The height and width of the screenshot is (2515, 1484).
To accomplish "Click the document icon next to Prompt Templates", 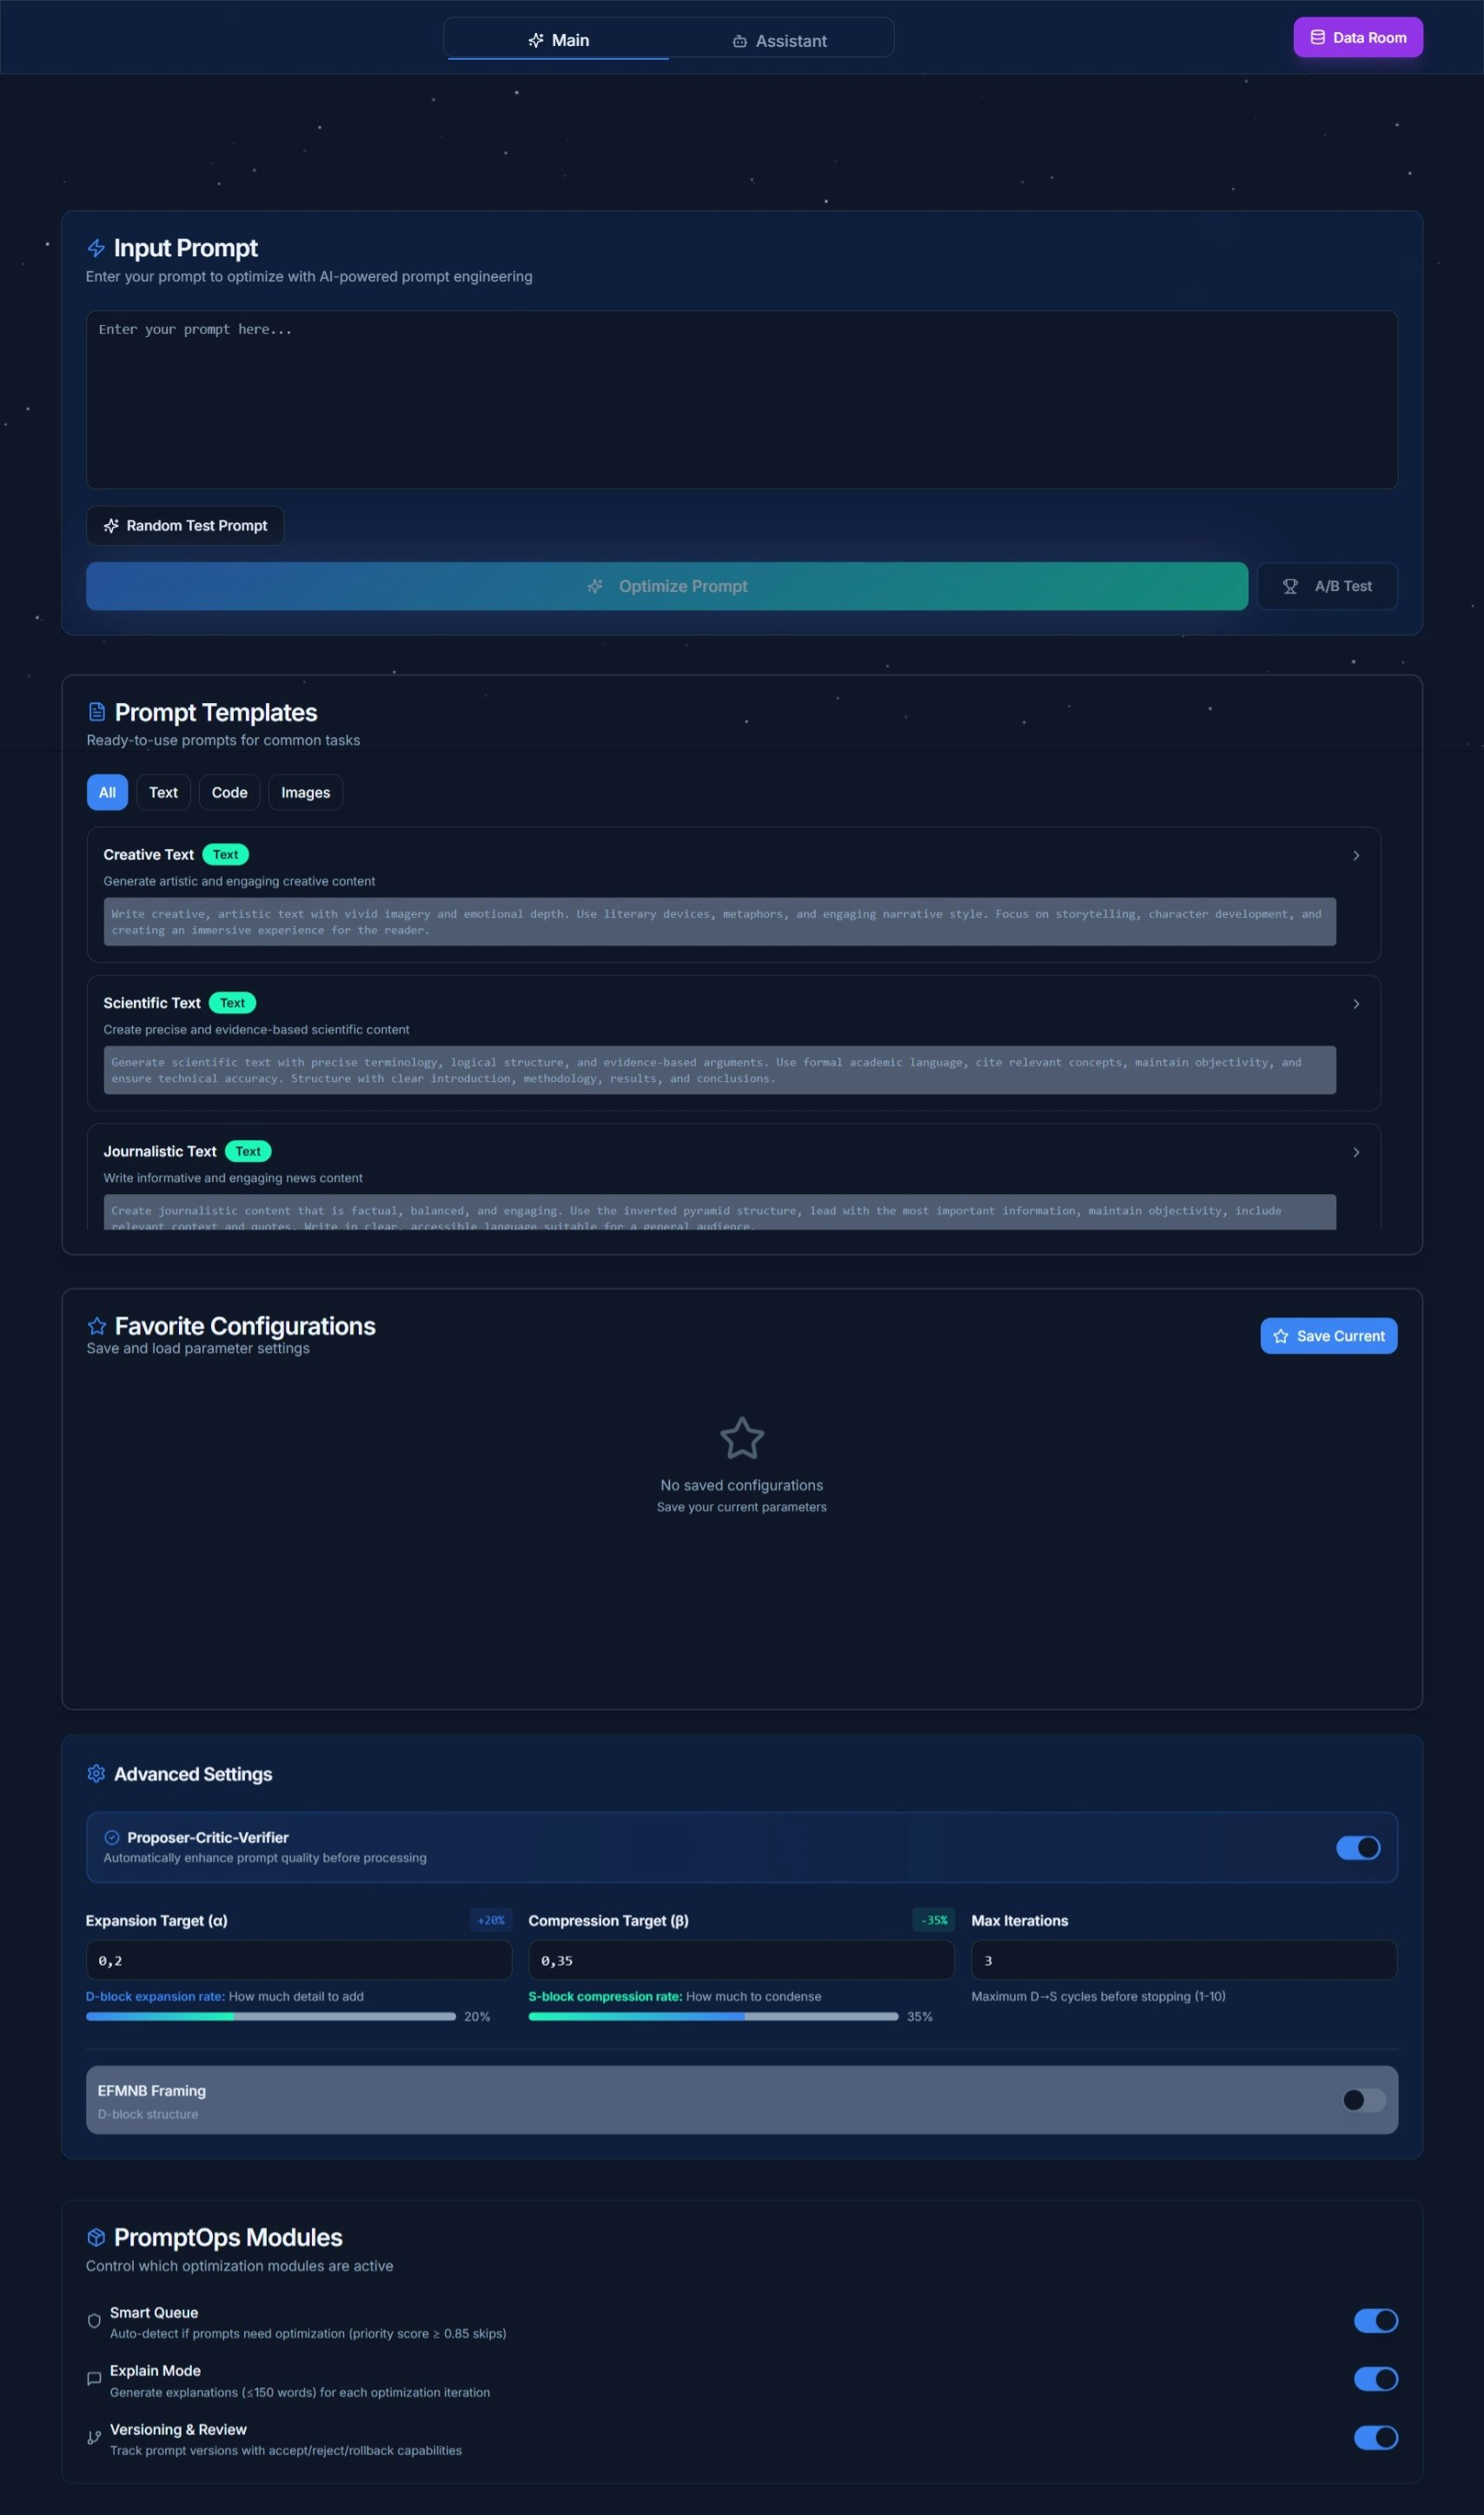I will 97,711.
